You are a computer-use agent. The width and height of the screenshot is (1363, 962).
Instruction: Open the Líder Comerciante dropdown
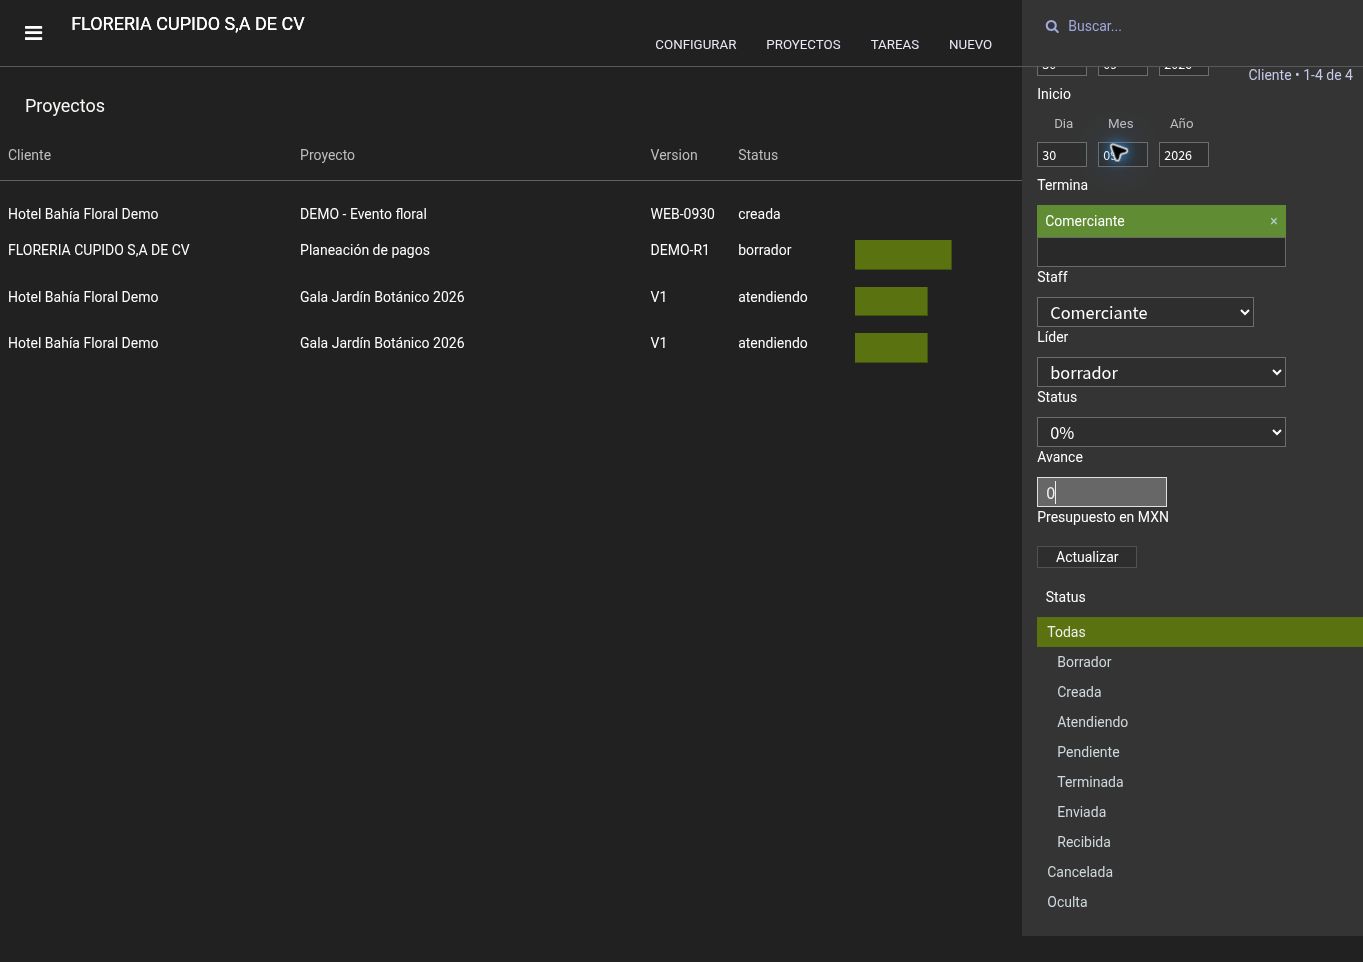1145,312
